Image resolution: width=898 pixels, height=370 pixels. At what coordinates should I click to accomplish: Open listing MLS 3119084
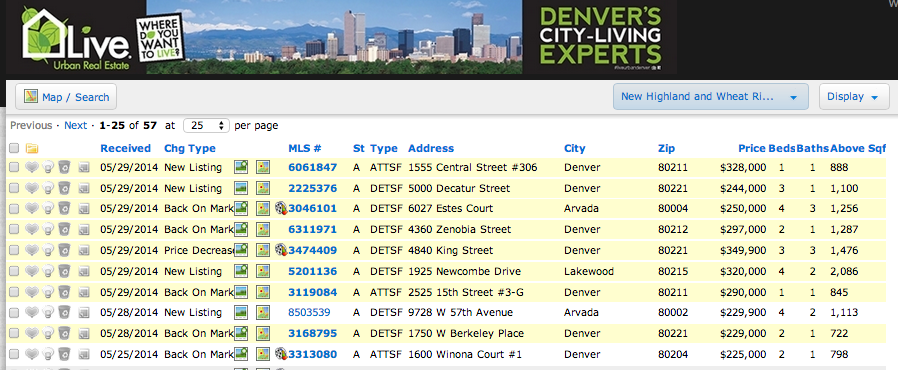(x=313, y=292)
